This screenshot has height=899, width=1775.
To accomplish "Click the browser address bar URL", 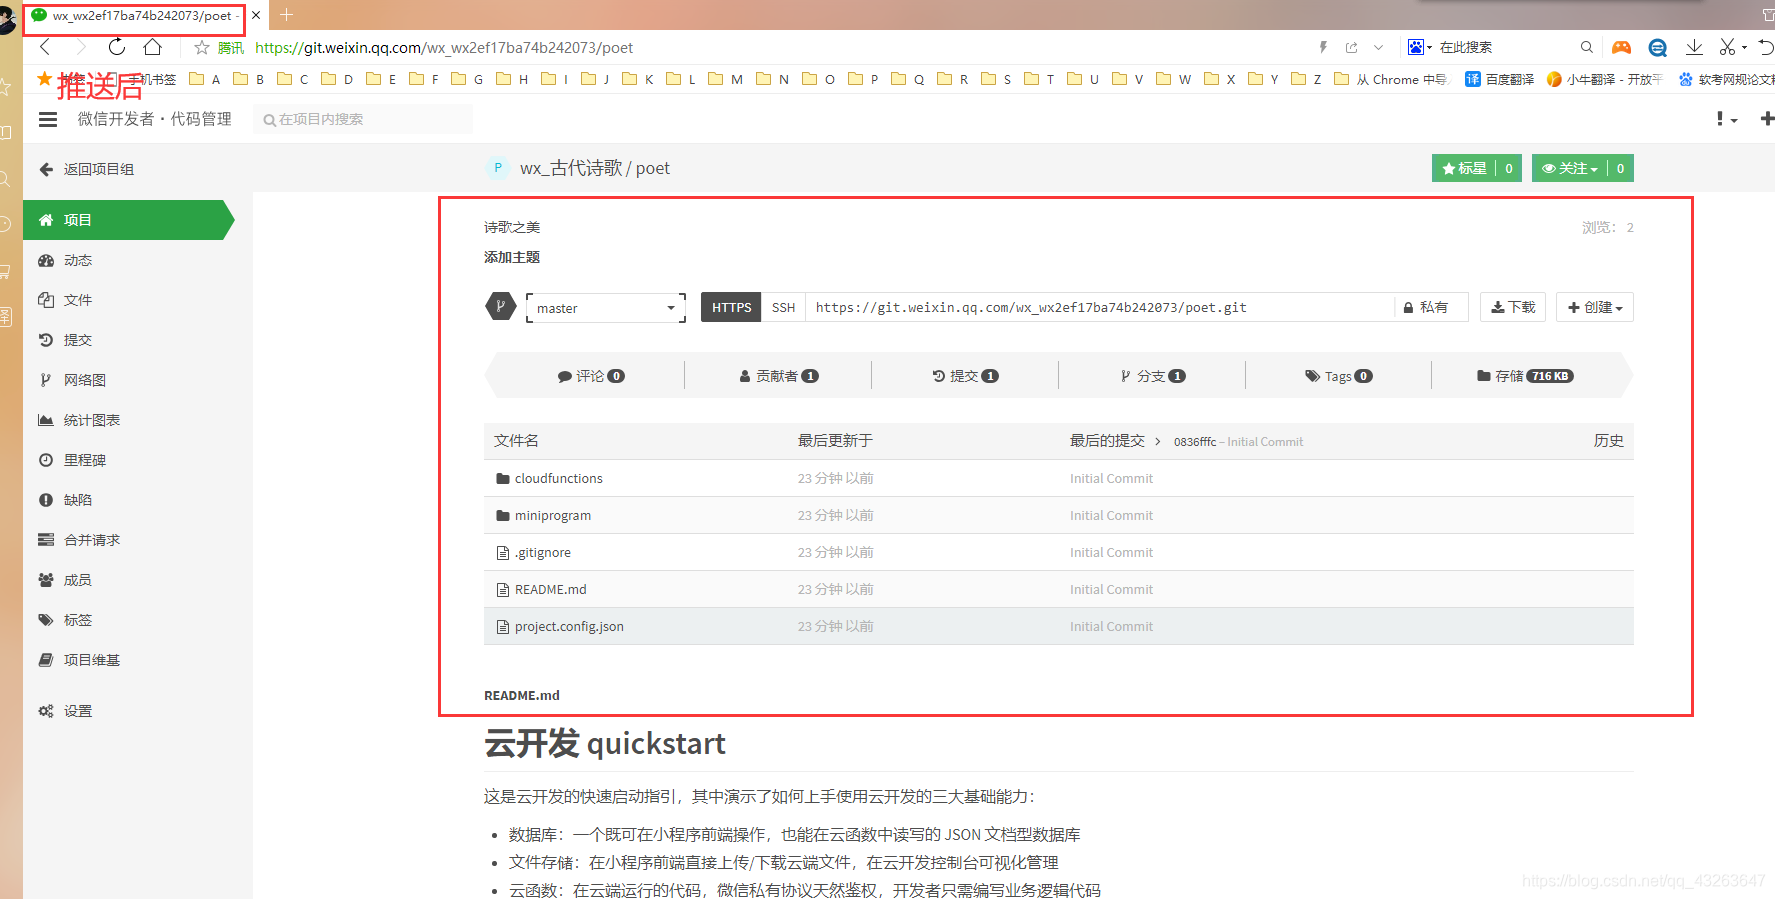I will (444, 47).
